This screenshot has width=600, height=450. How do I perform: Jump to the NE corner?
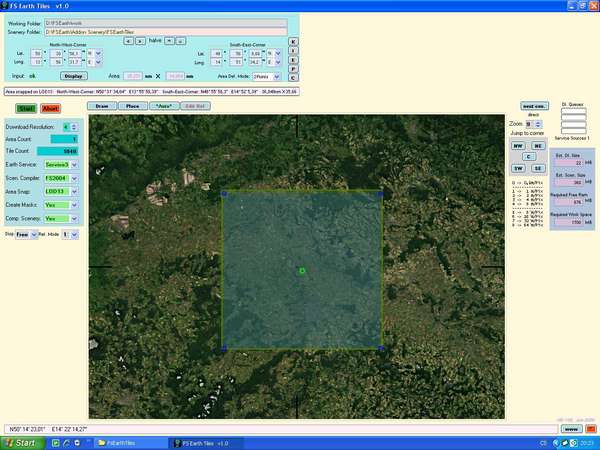[x=538, y=145]
